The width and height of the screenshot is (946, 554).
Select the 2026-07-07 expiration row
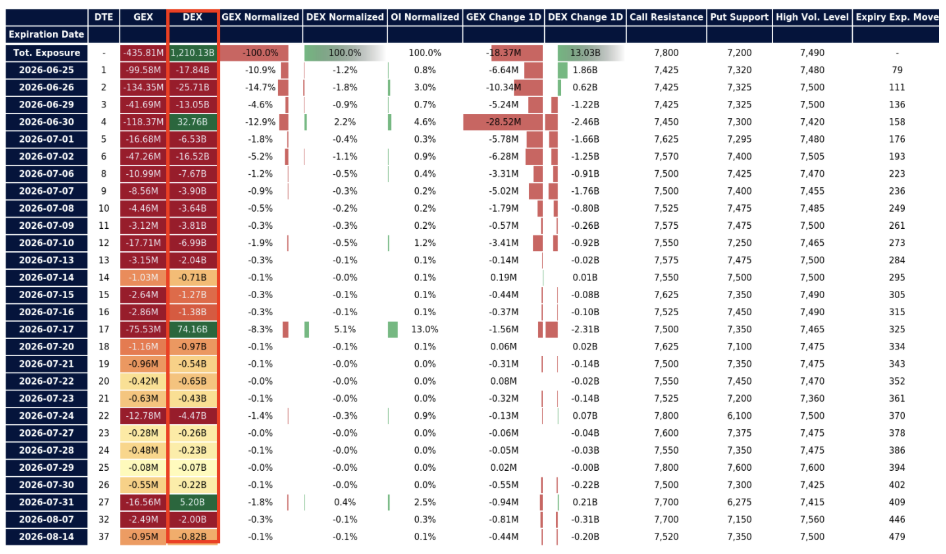[46, 191]
